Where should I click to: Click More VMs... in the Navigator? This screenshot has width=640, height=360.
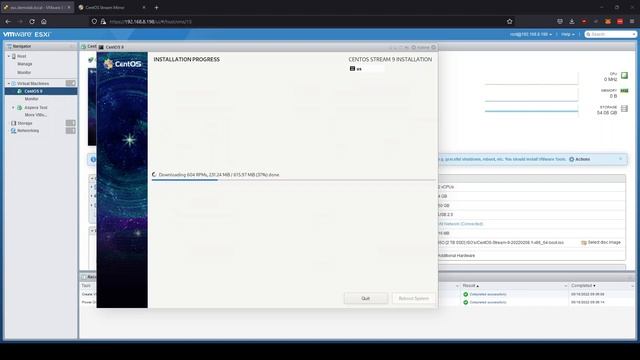(x=36, y=115)
